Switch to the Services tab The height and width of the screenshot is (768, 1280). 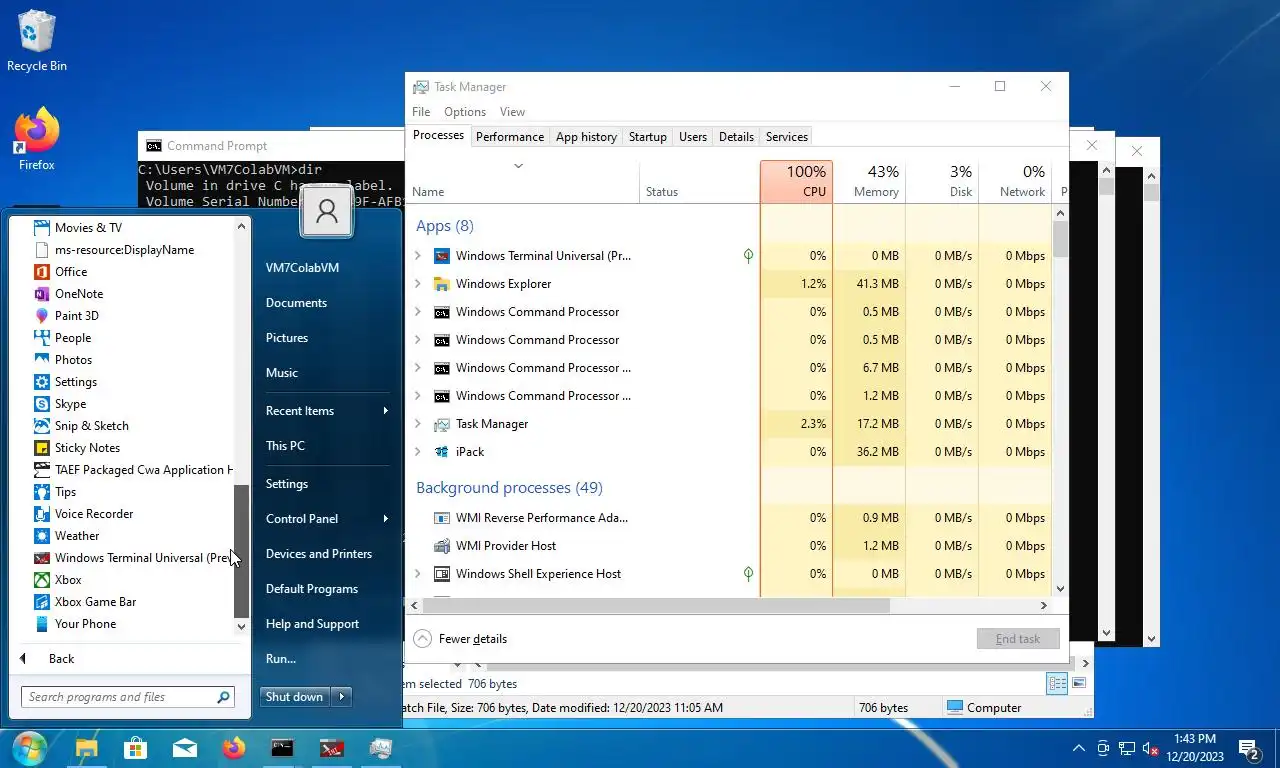(787, 137)
